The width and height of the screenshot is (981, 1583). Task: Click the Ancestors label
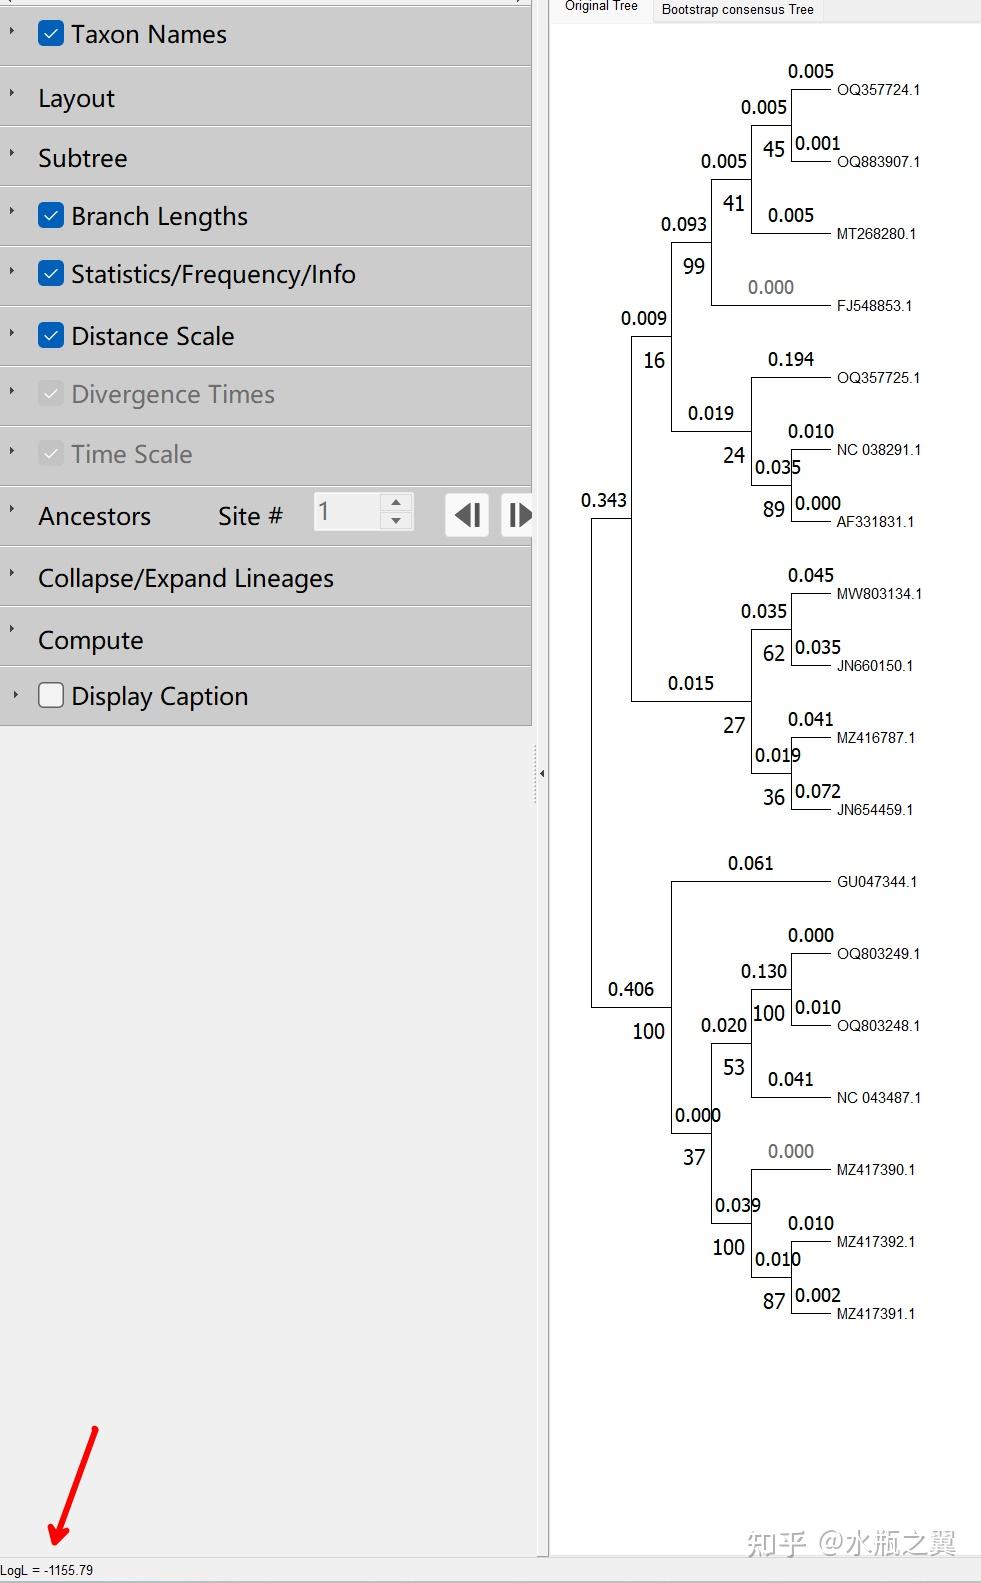(x=95, y=516)
